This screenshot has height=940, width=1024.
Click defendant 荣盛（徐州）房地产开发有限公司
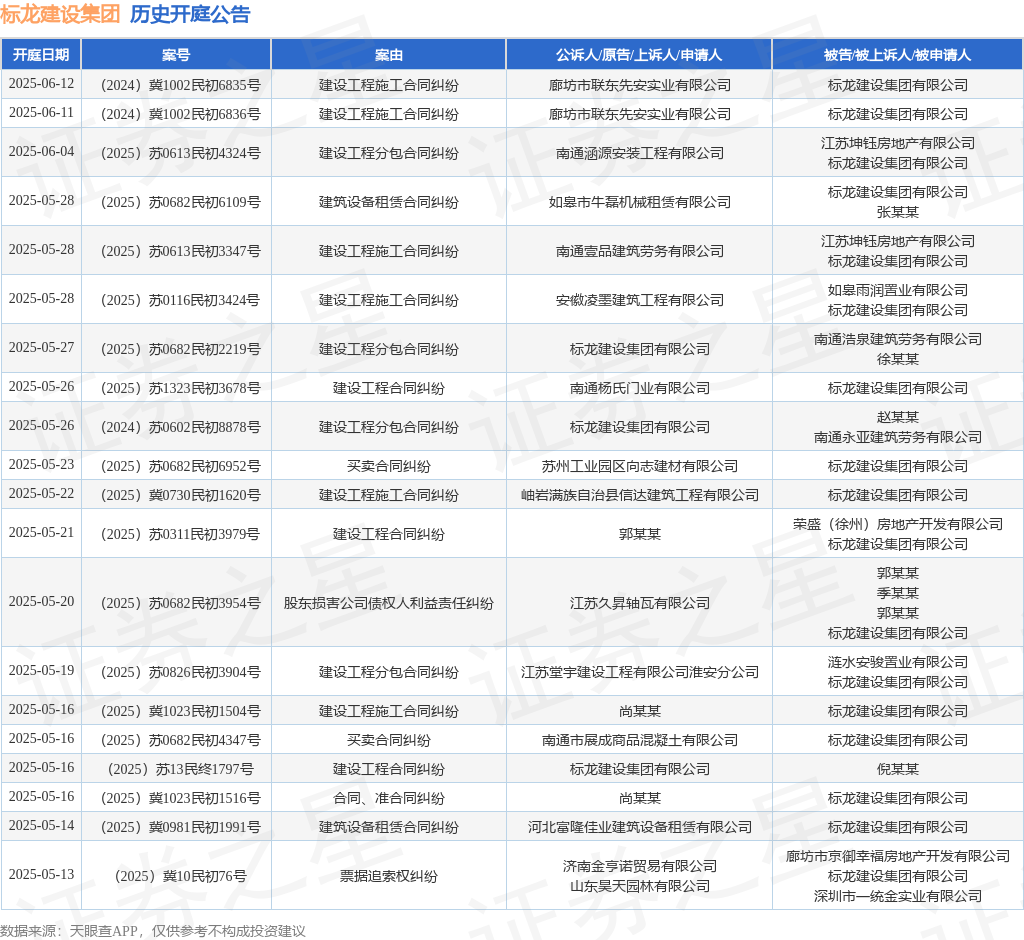pyautogui.click(x=897, y=524)
